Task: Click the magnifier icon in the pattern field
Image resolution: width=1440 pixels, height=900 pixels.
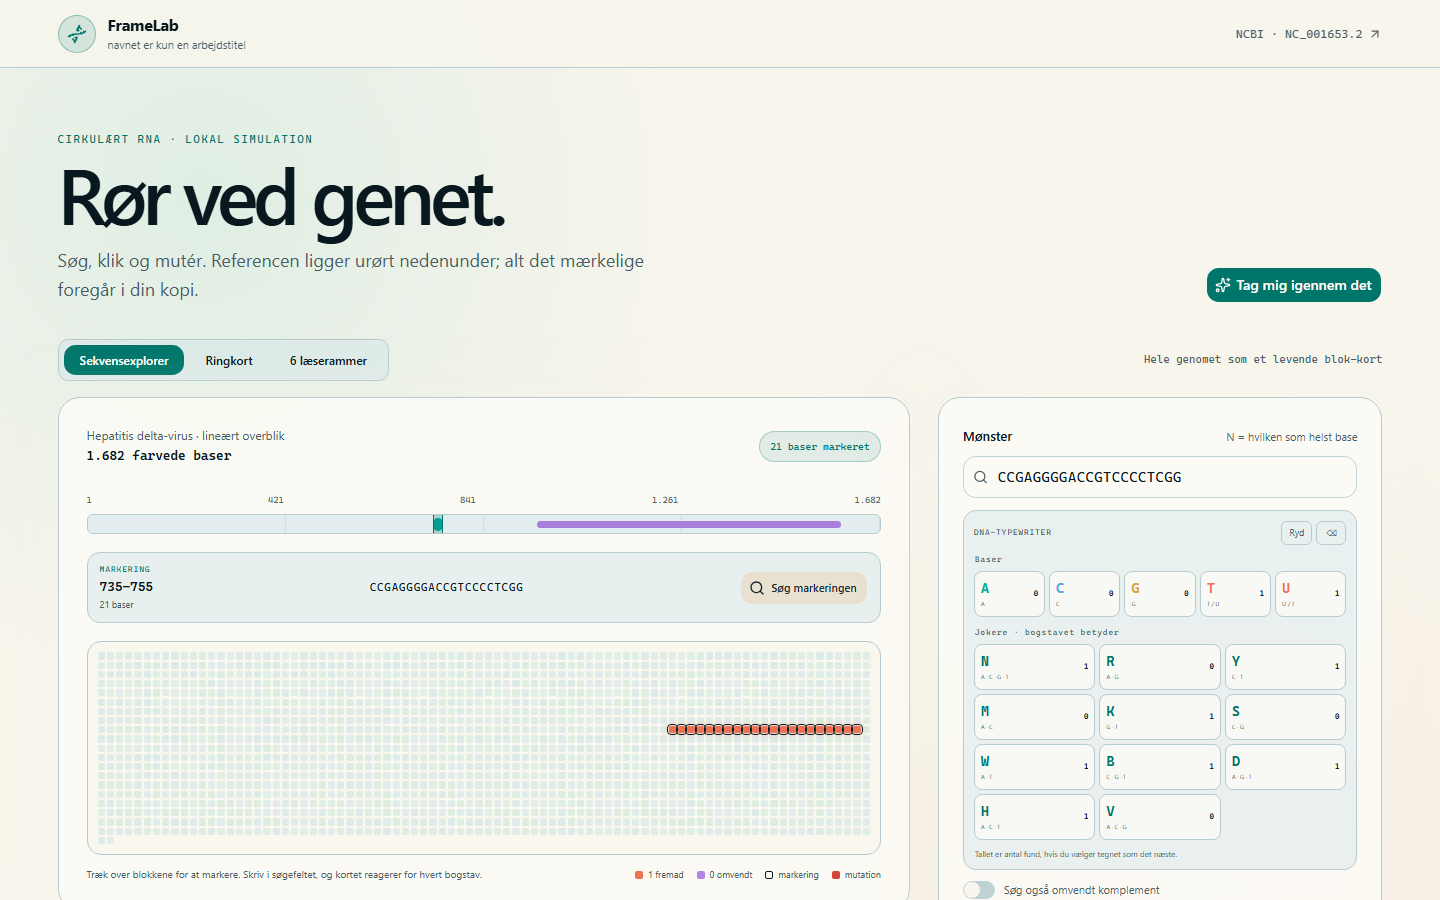Action: [981, 477]
